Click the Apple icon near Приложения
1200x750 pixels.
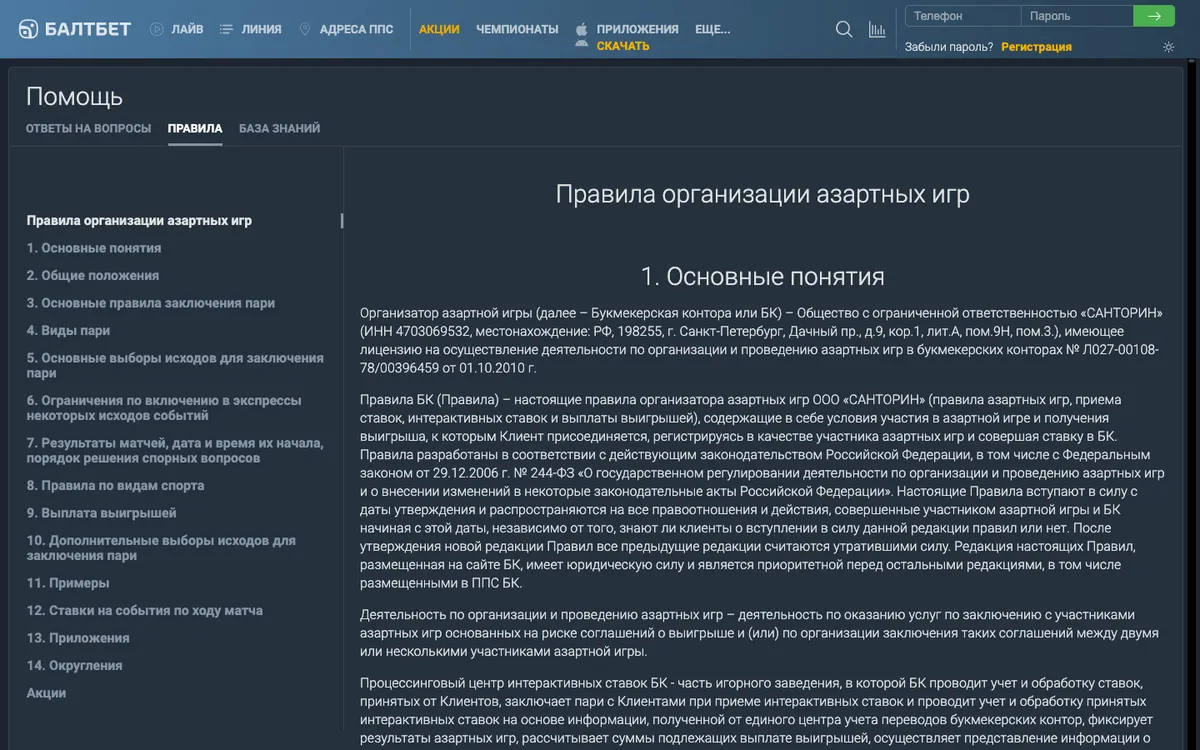(582, 29)
